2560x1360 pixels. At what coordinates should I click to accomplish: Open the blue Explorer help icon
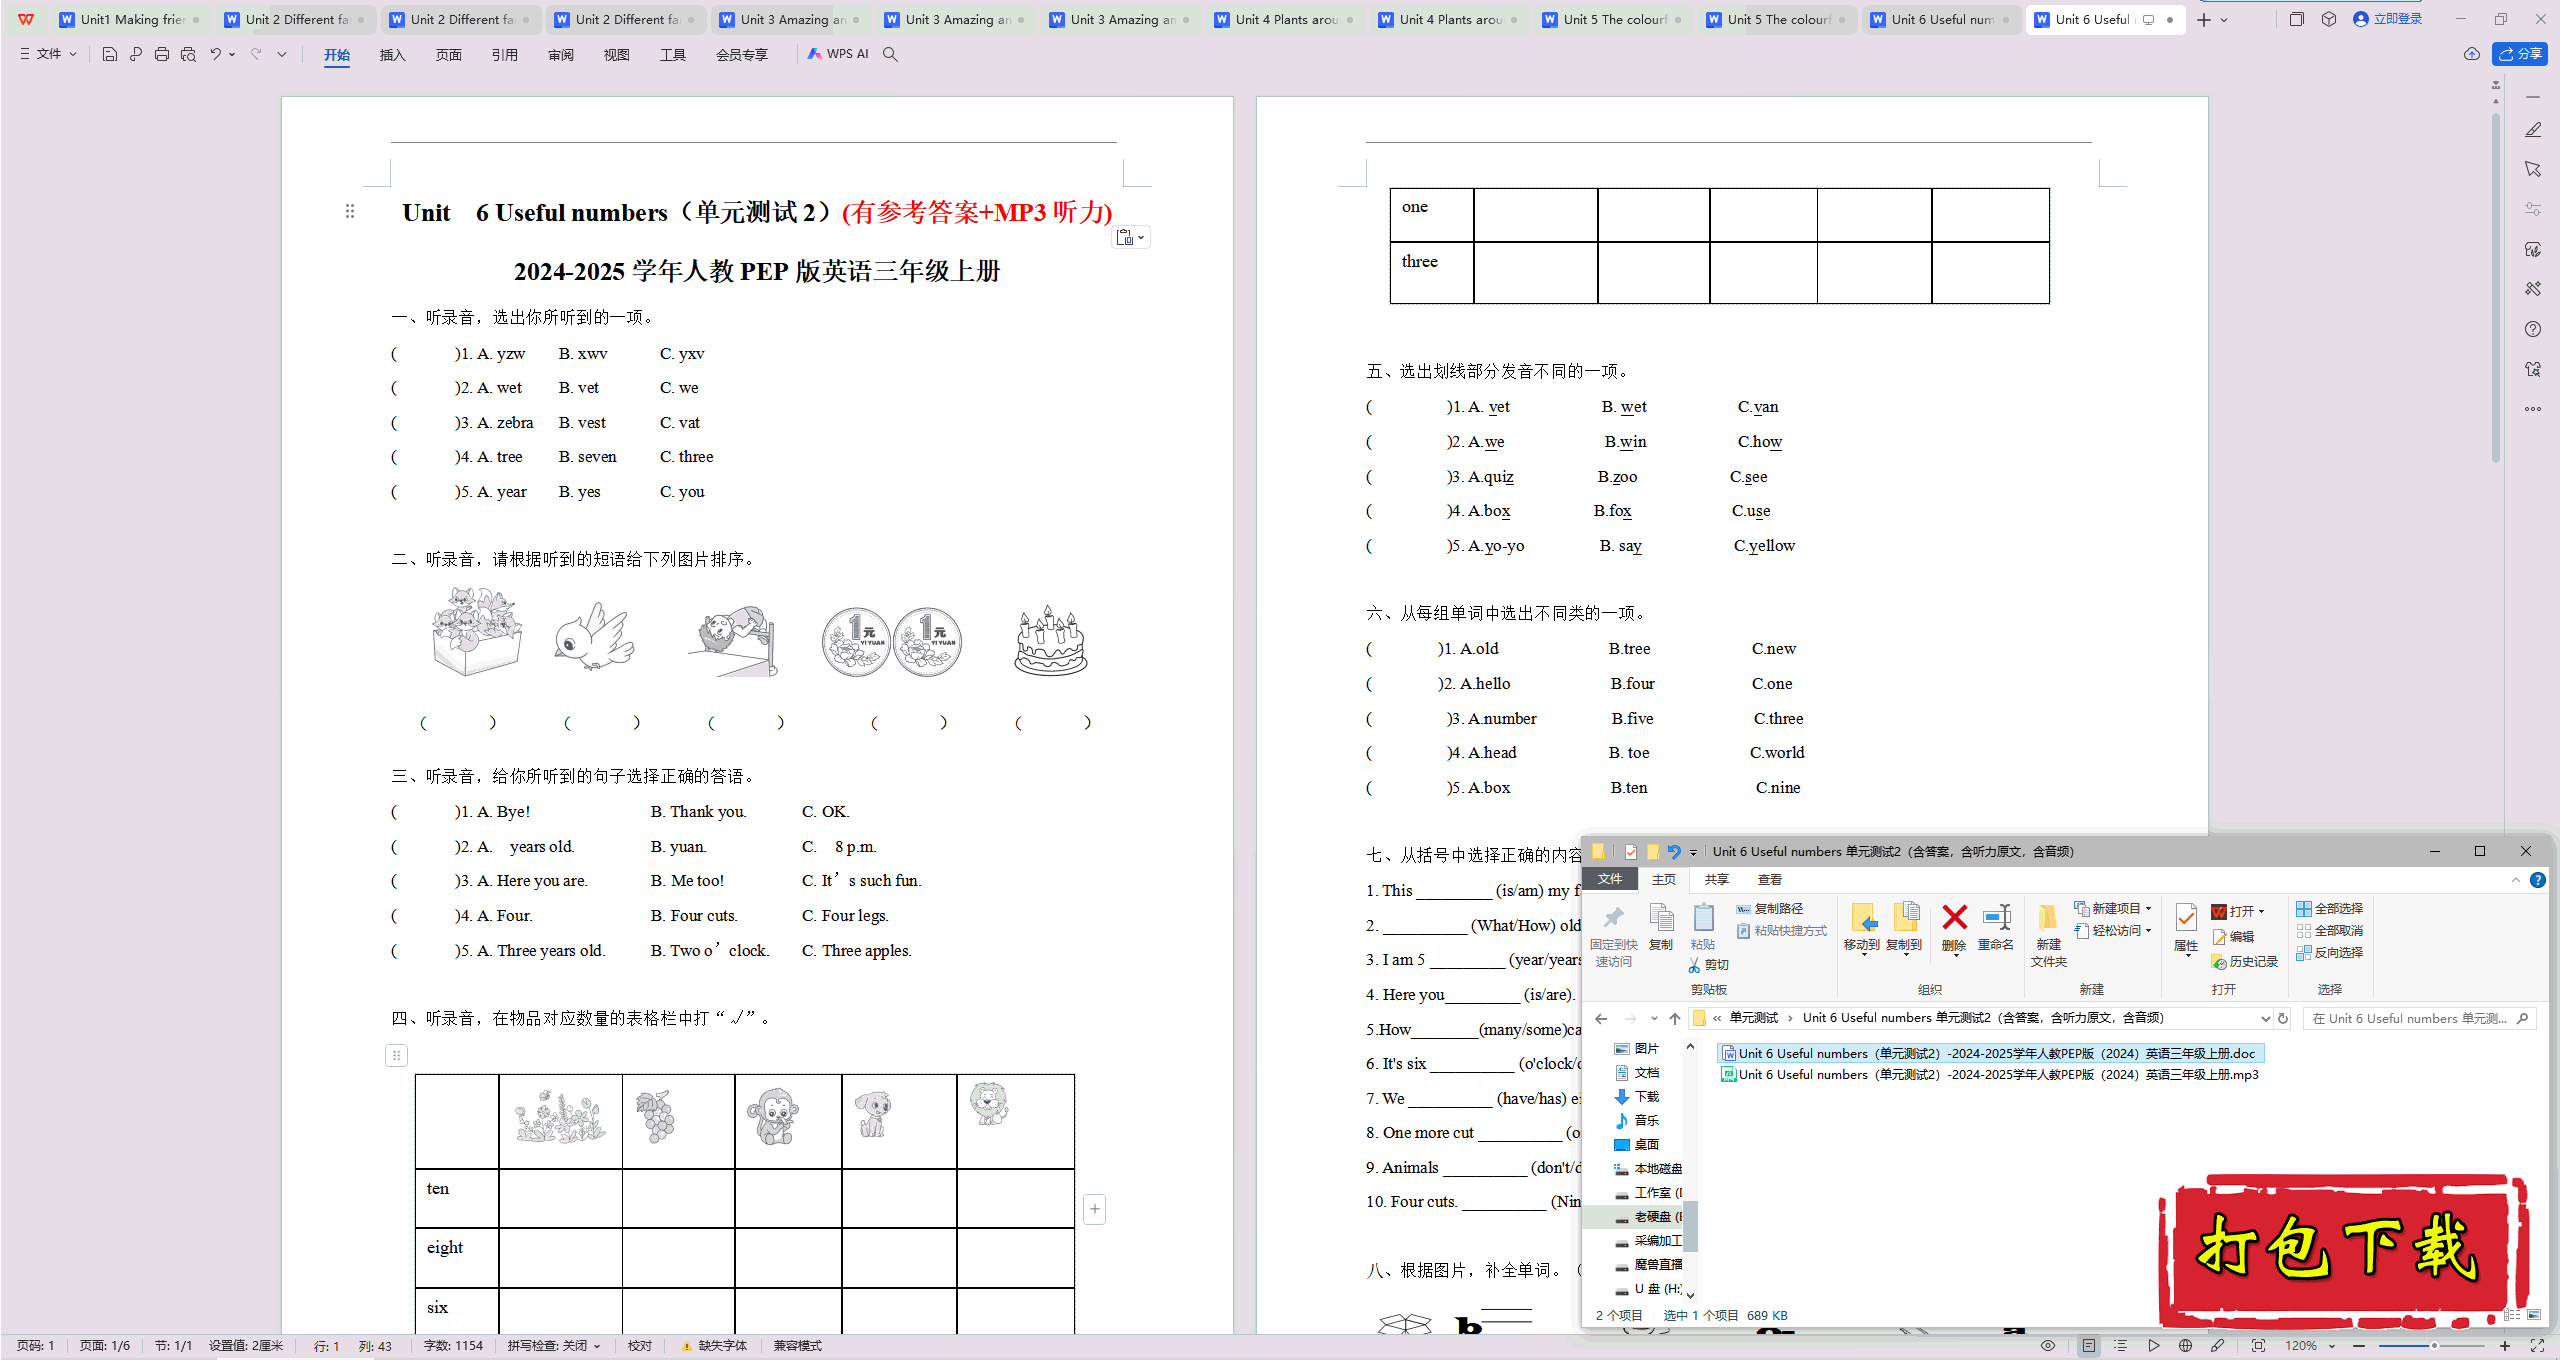click(x=2538, y=880)
